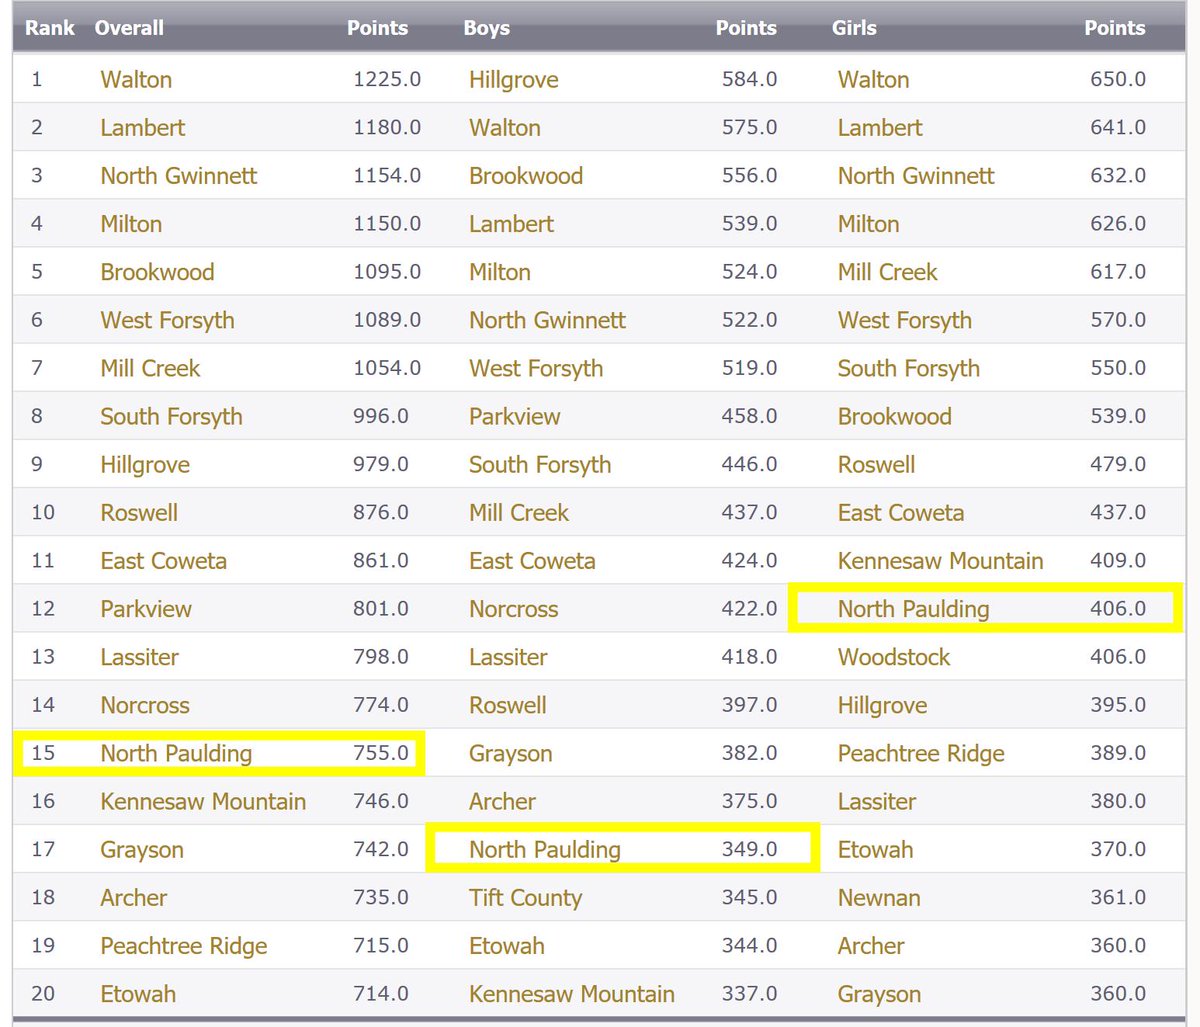
Task: Open Hillgrove in the Overall column
Action: click(145, 465)
